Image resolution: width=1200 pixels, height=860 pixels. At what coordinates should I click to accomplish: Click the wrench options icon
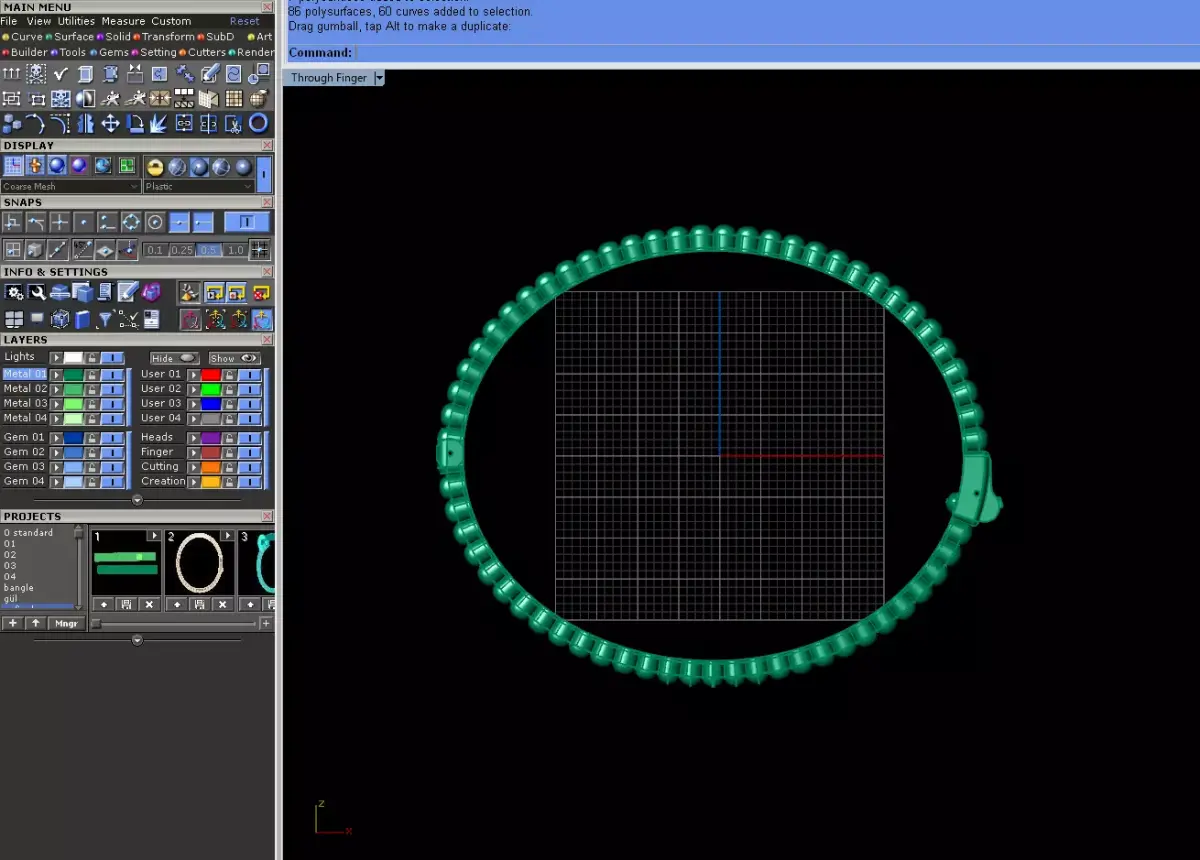(37, 292)
